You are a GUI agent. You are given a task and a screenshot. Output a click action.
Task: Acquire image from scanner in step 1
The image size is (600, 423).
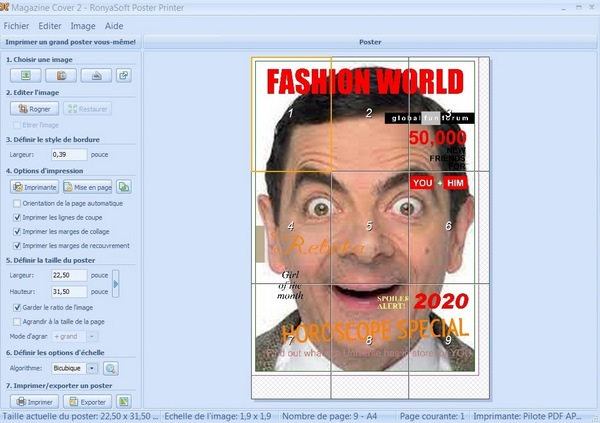pos(96,75)
